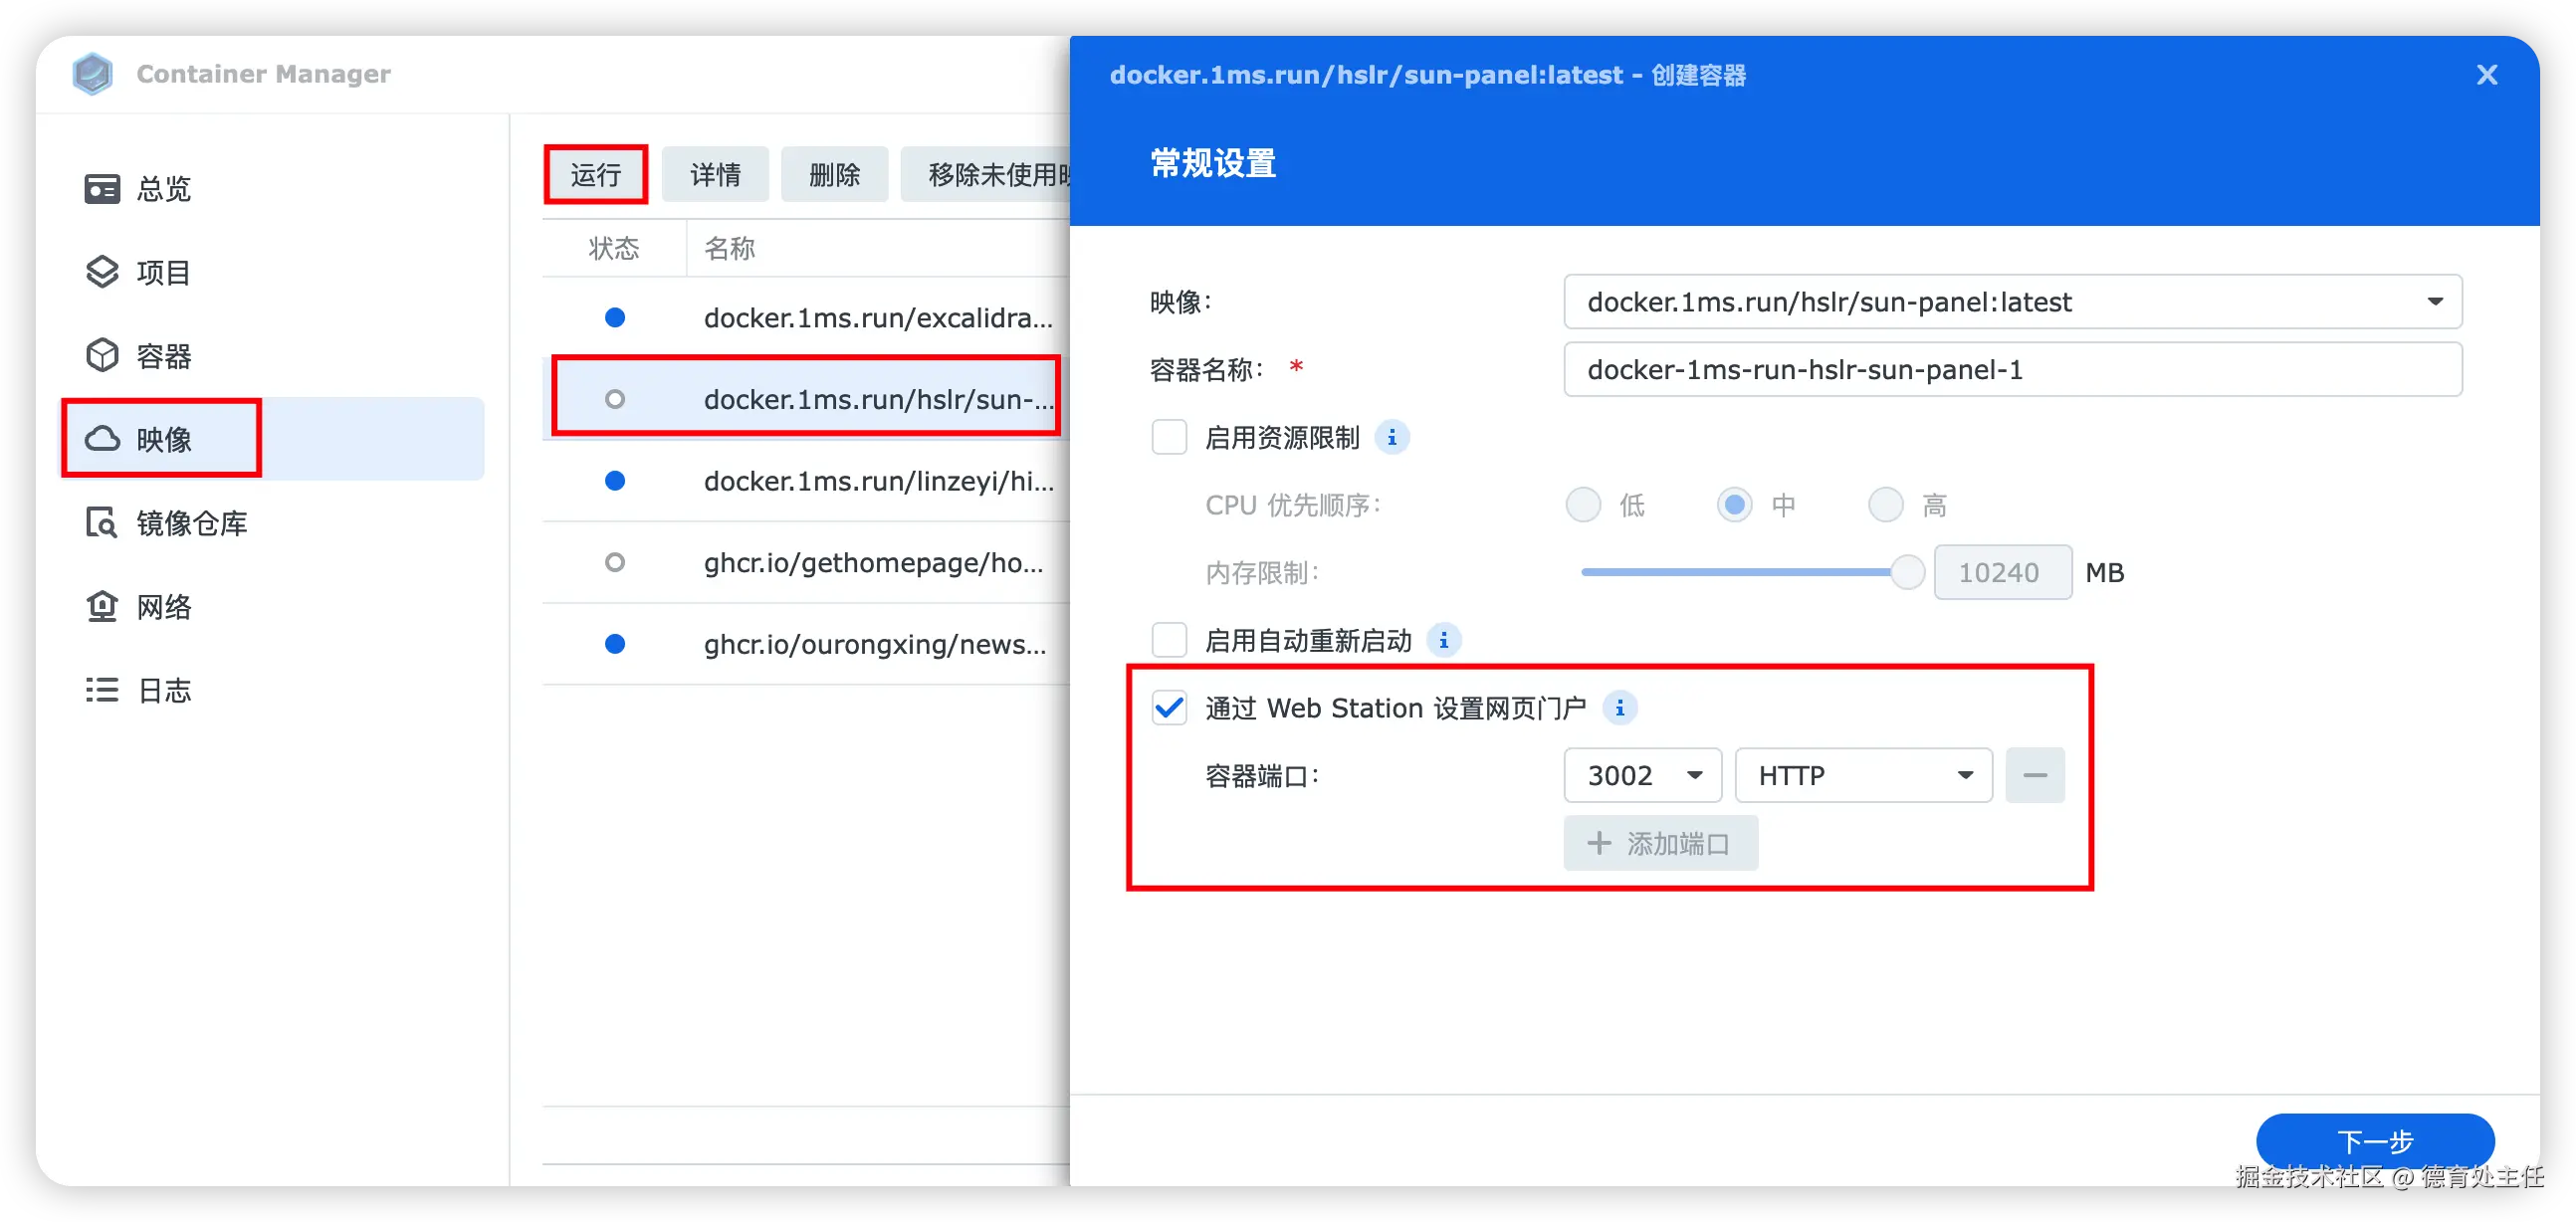Expand the image (映像) selection dropdown
The image size is (2576, 1222).
[x=2434, y=302]
